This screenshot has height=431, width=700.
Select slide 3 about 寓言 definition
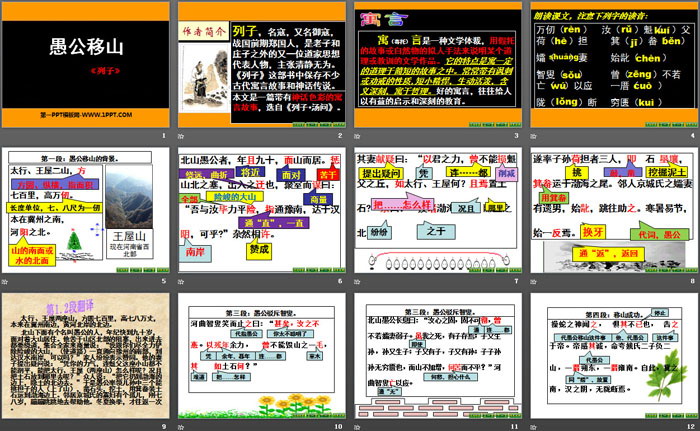(x=438, y=65)
